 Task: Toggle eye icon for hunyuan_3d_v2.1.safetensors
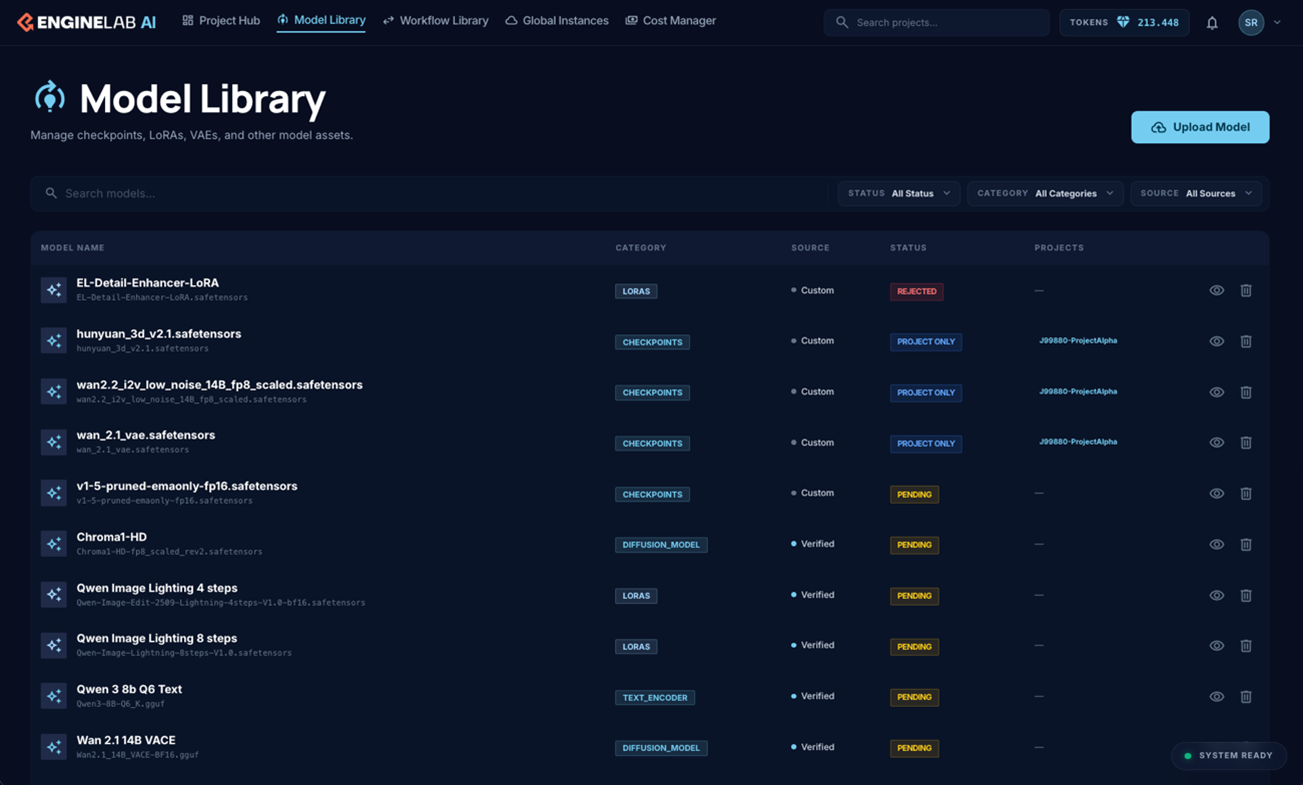[x=1216, y=342]
